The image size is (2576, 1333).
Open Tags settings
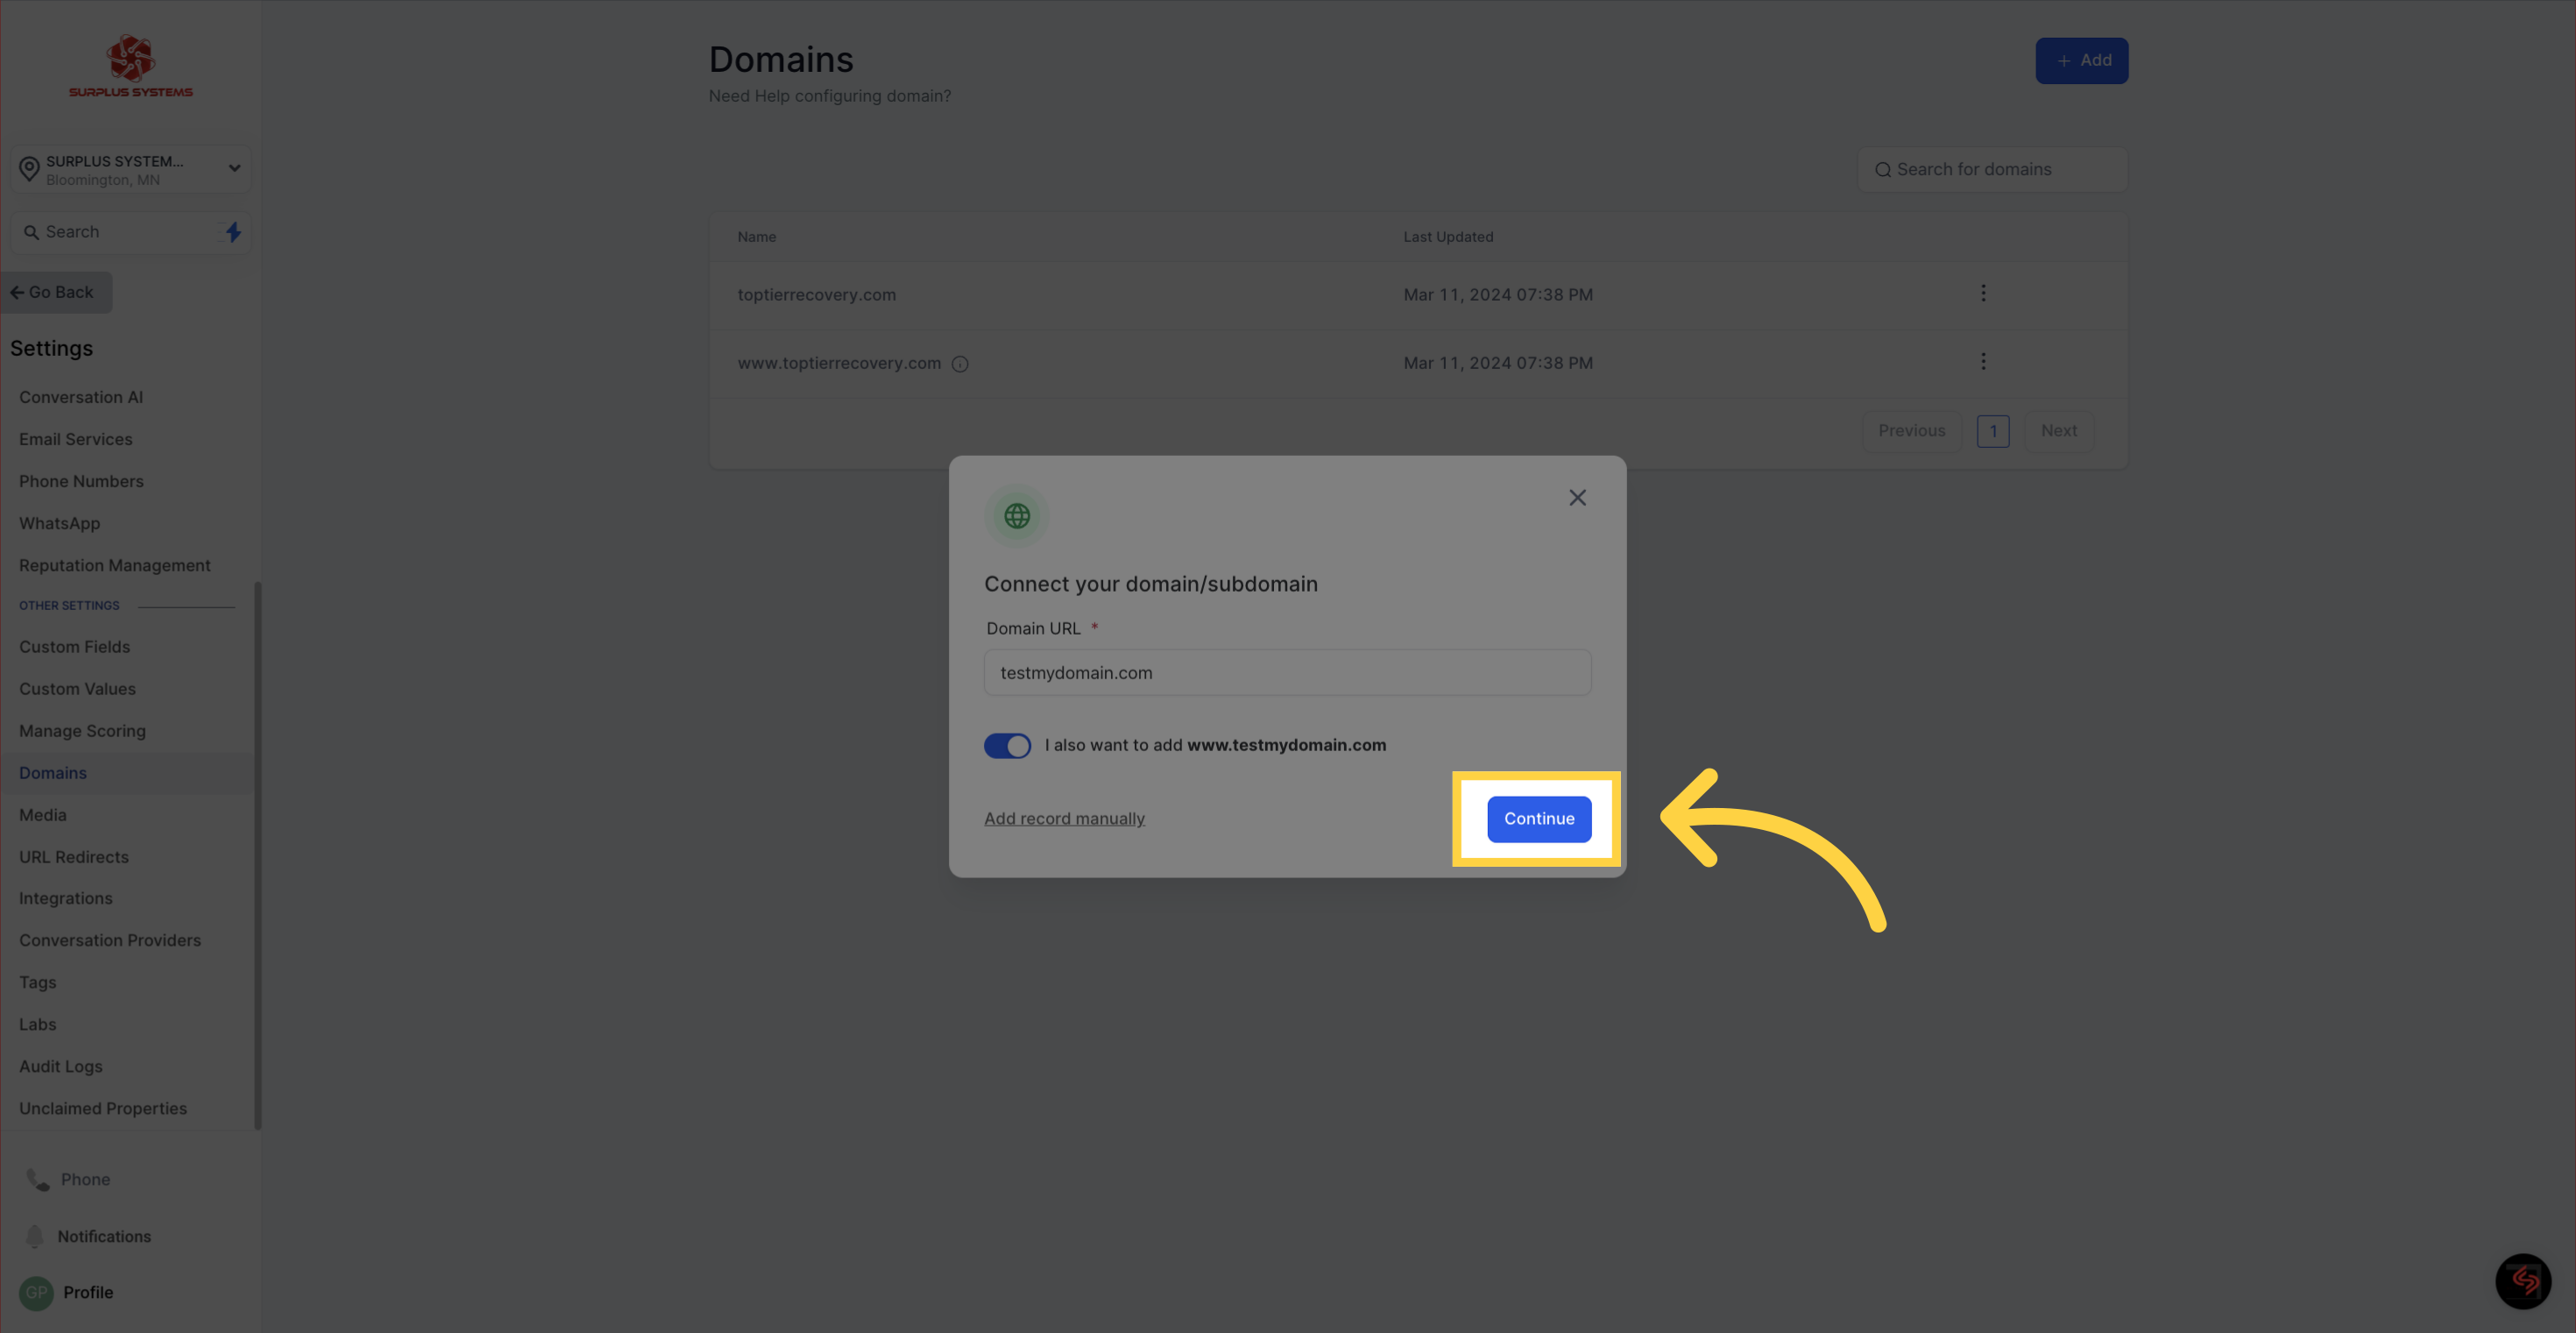click(x=37, y=982)
